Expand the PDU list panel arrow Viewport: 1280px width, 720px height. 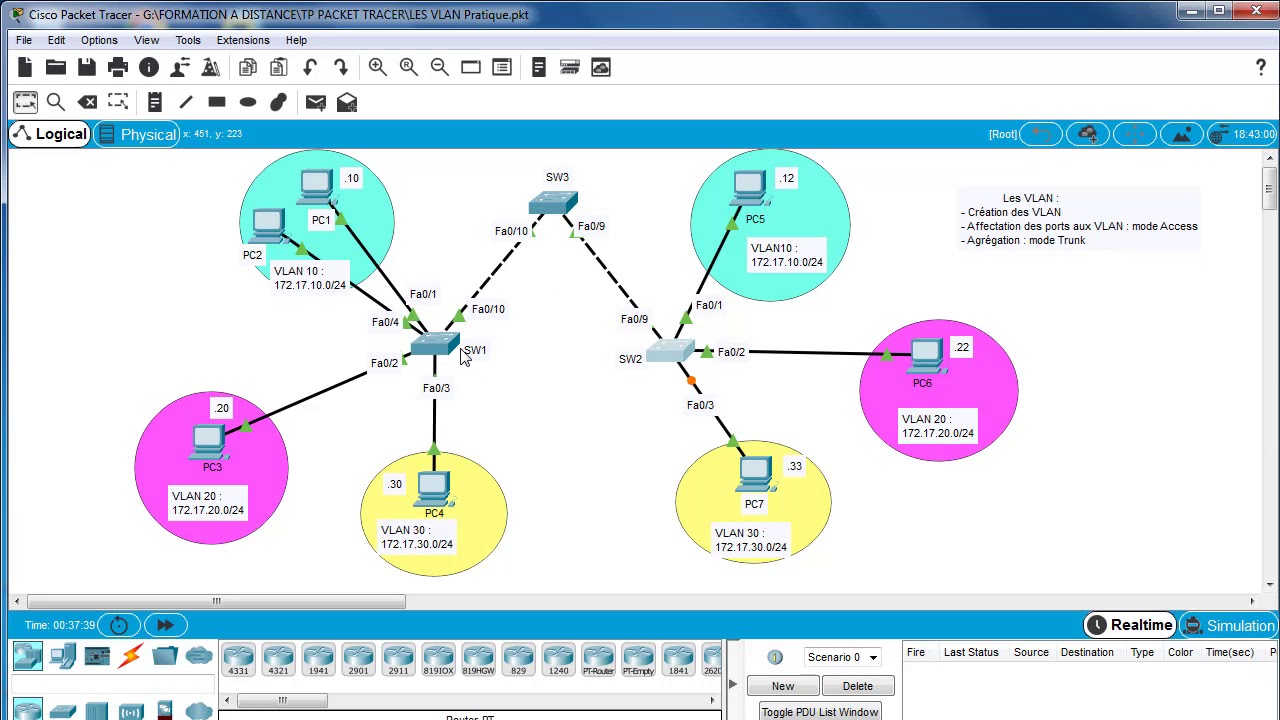[x=733, y=684]
